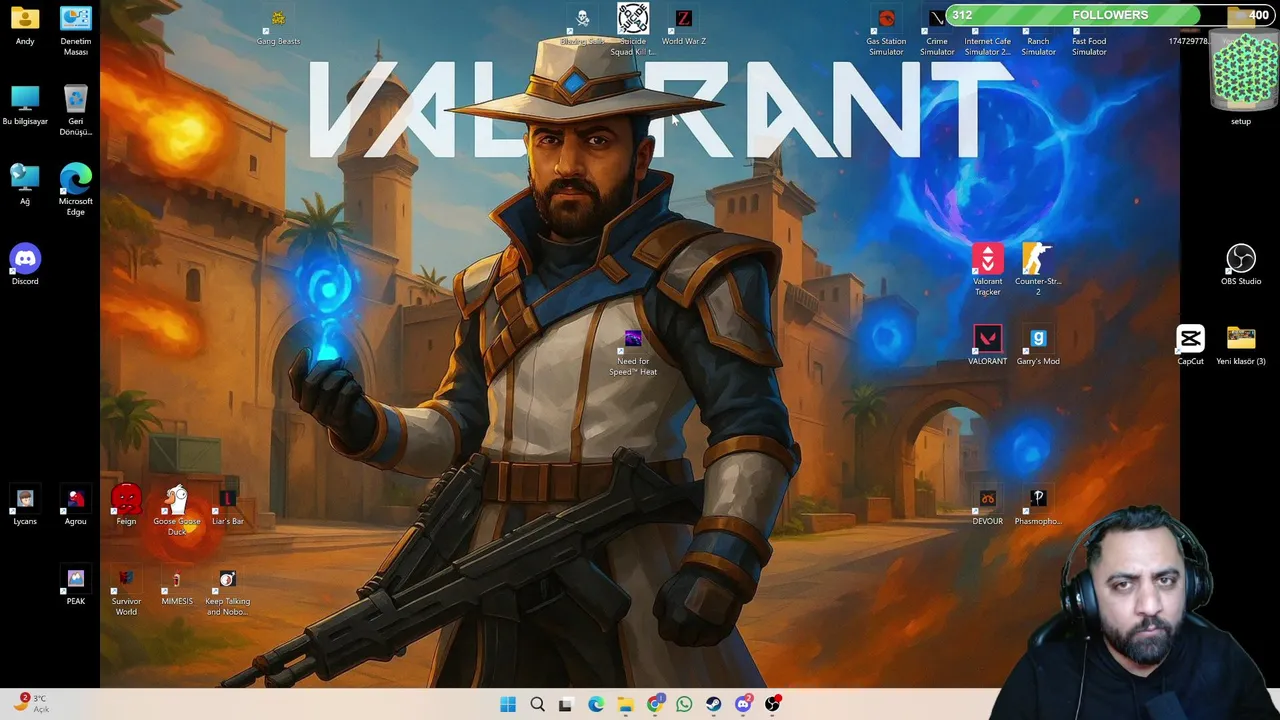Open taskbar Search
Image resolution: width=1280 pixels, height=720 pixels.
pos(537,704)
